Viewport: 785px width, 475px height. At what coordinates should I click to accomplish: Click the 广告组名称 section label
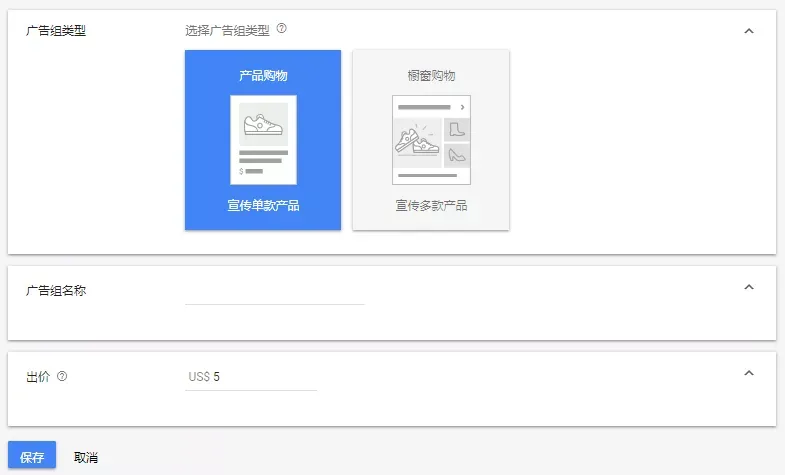coord(56,291)
